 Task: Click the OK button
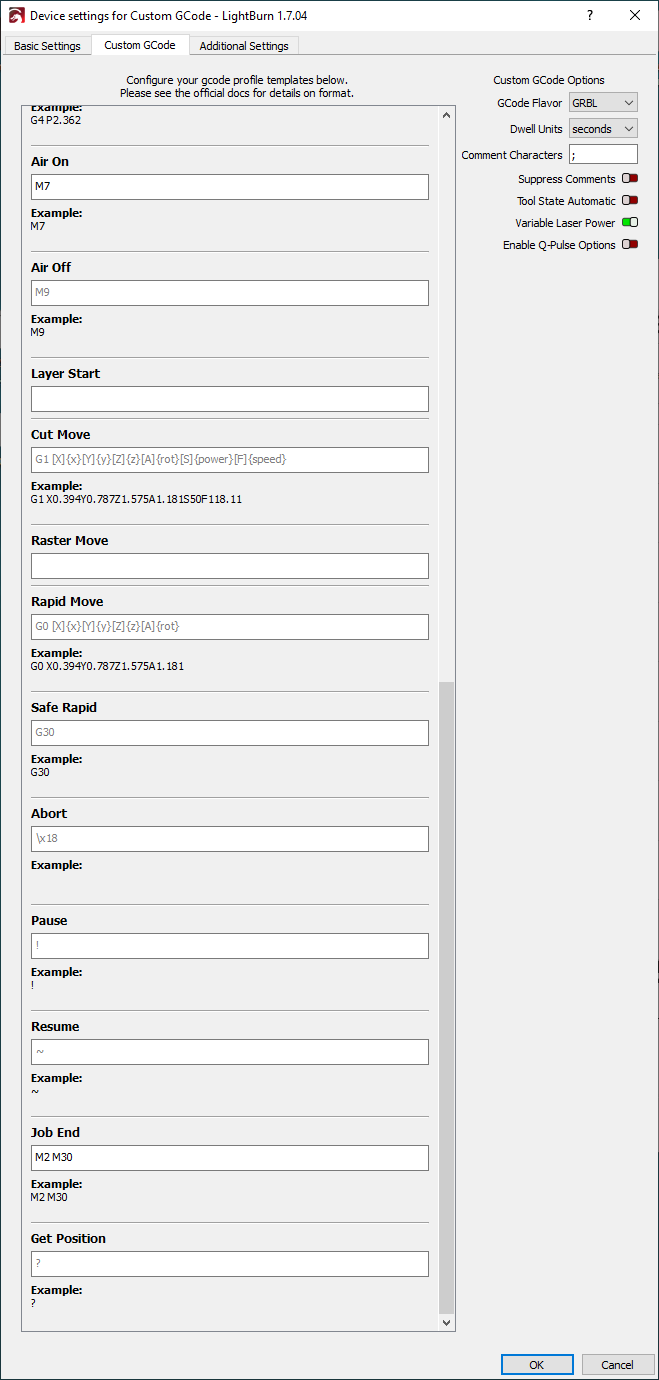tap(537, 1365)
